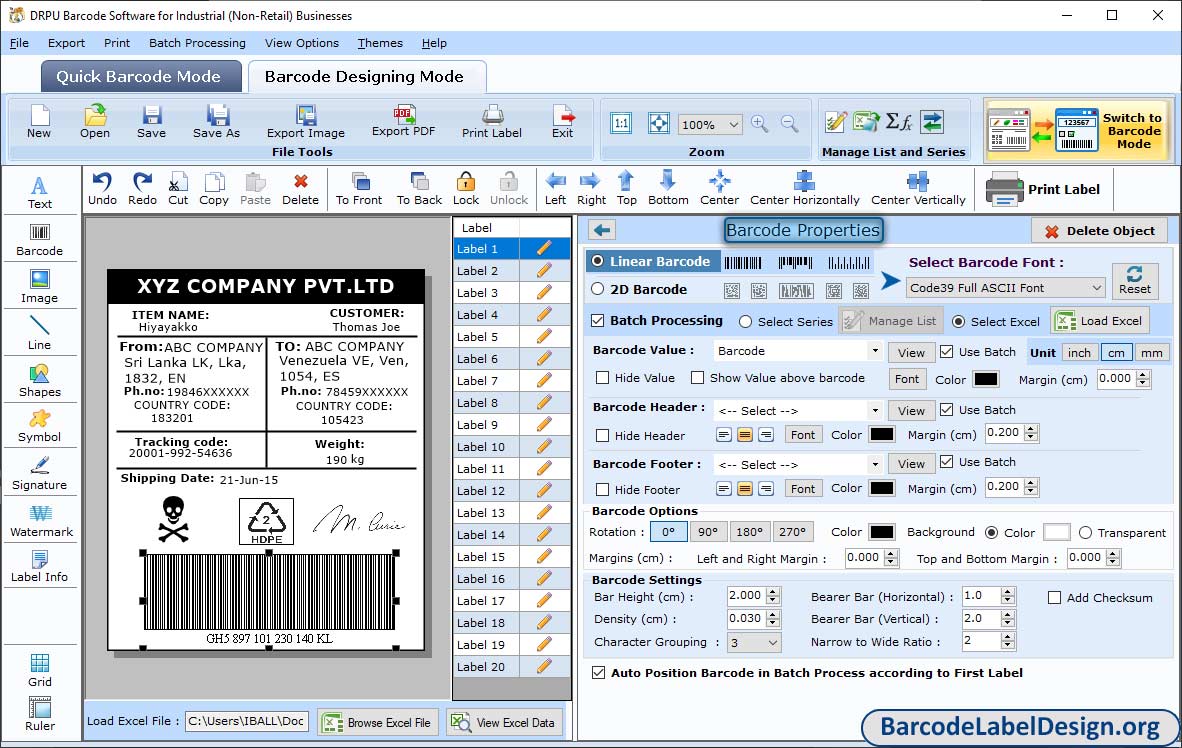Delete the selected object via toolbar
The image size is (1182, 748).
coord(300,189)
